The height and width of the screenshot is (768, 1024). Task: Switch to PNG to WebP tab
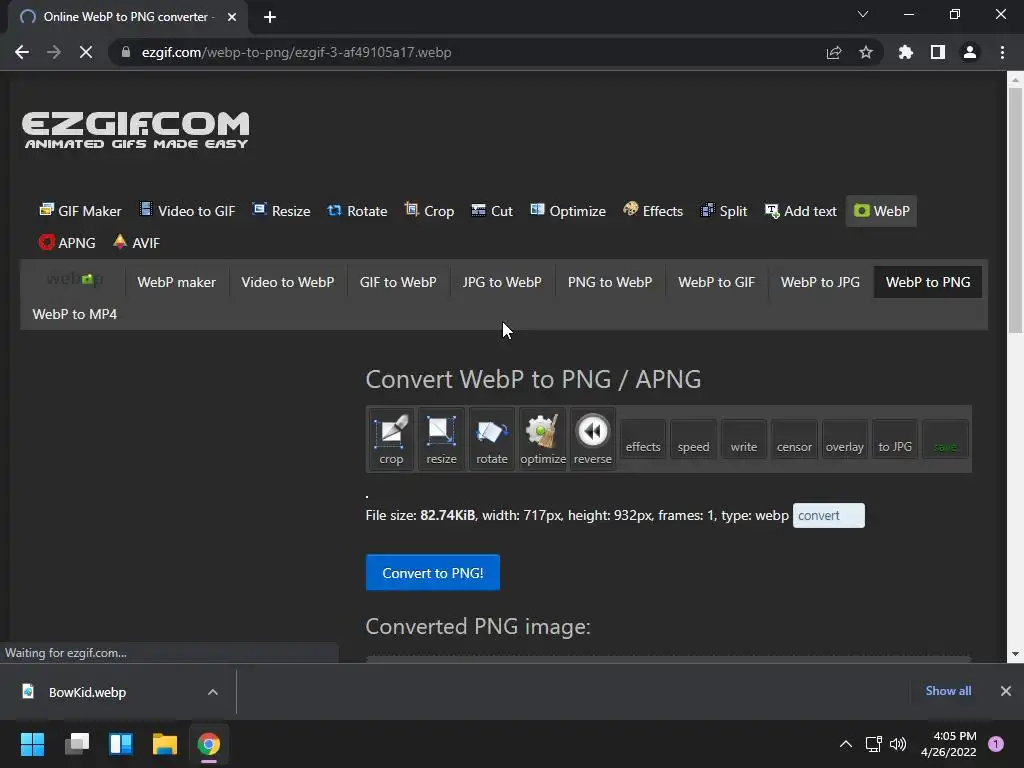pyautogui.click(x=609, y=282)
